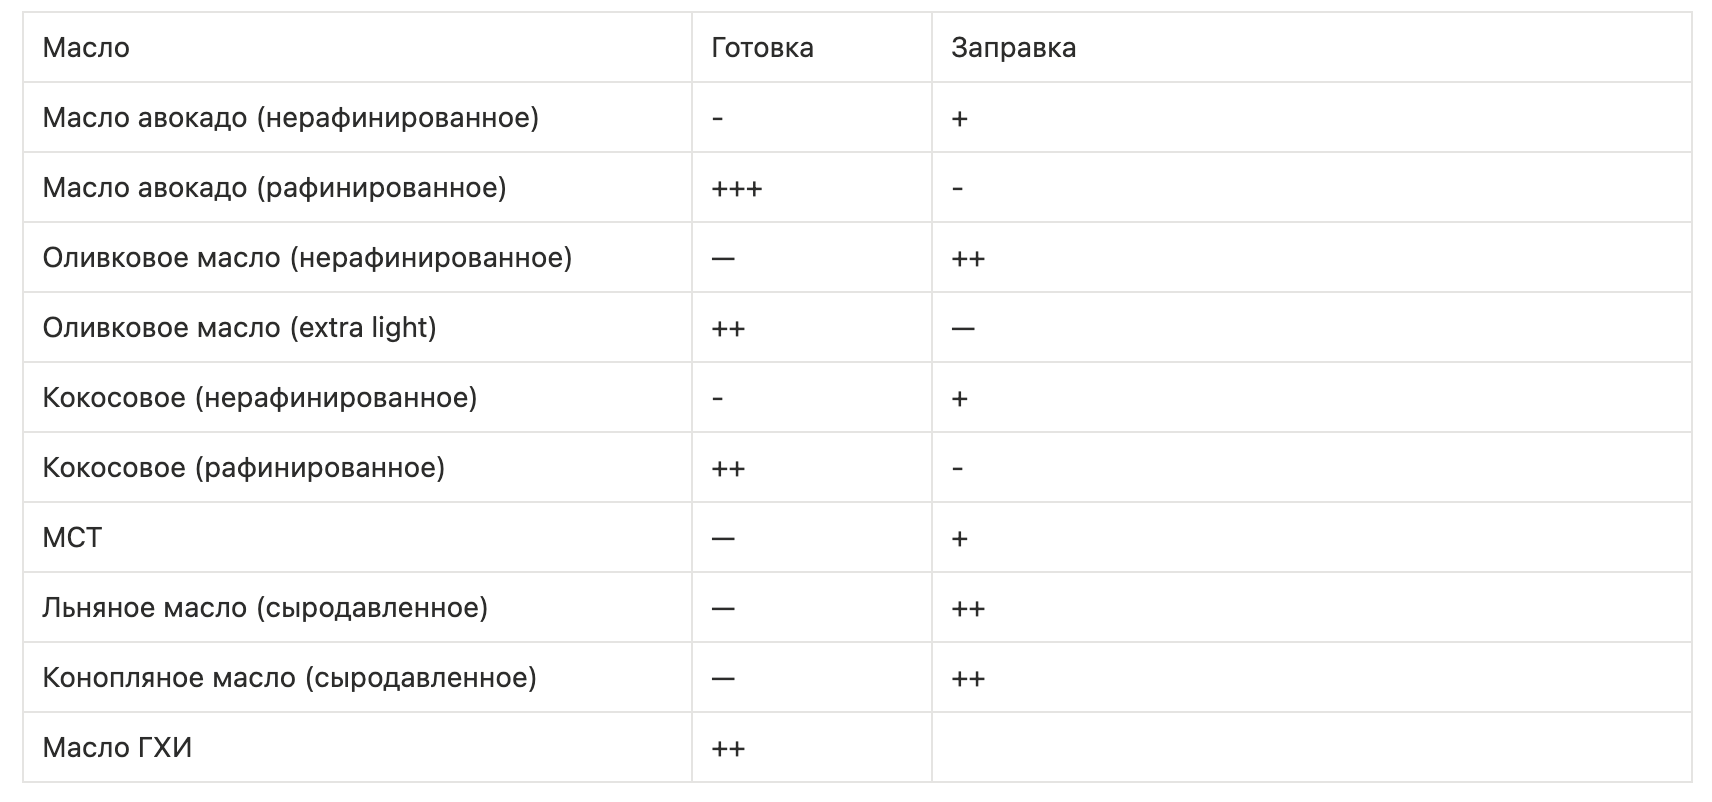Select the Кокосовое (рафинированное) cell
Viewport: 1712px width, 802px height.
[x=243, y=468]
